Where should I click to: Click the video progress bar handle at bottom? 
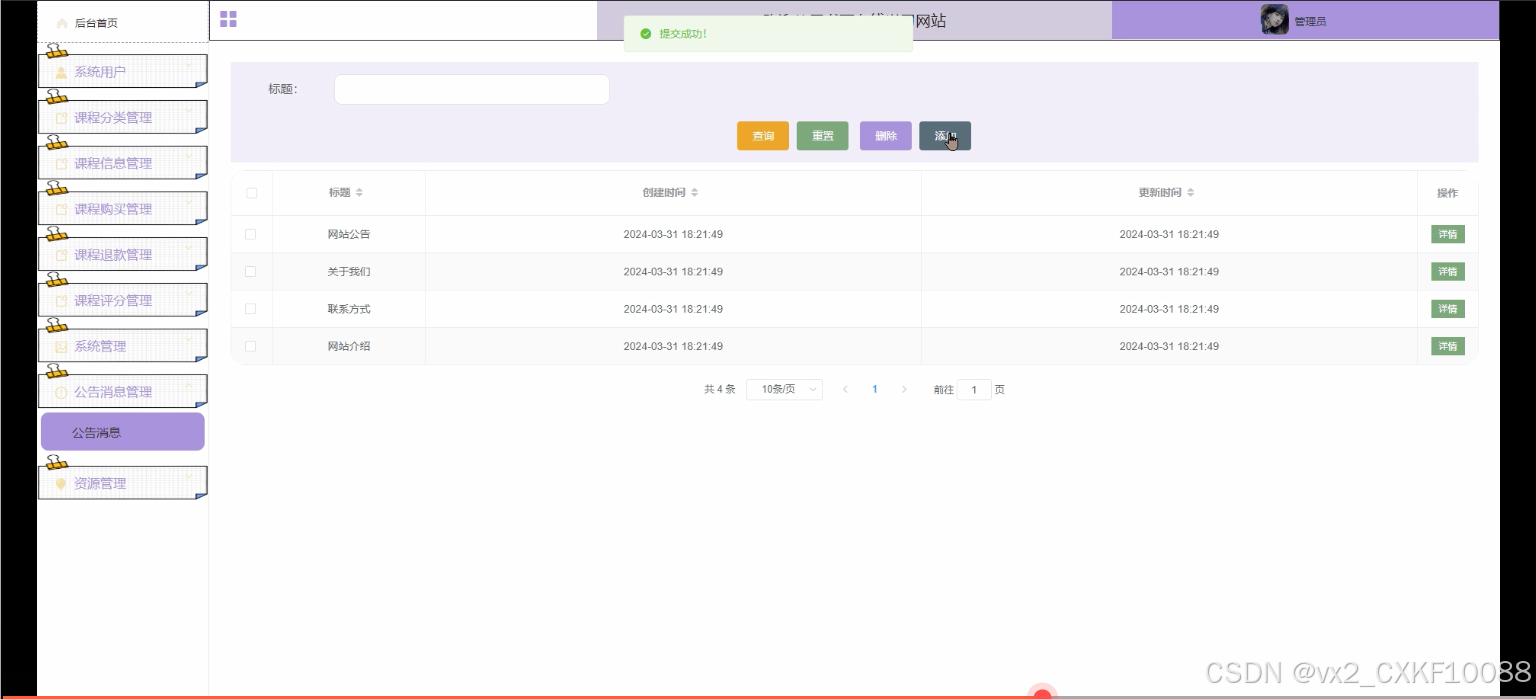(1042, 695)
